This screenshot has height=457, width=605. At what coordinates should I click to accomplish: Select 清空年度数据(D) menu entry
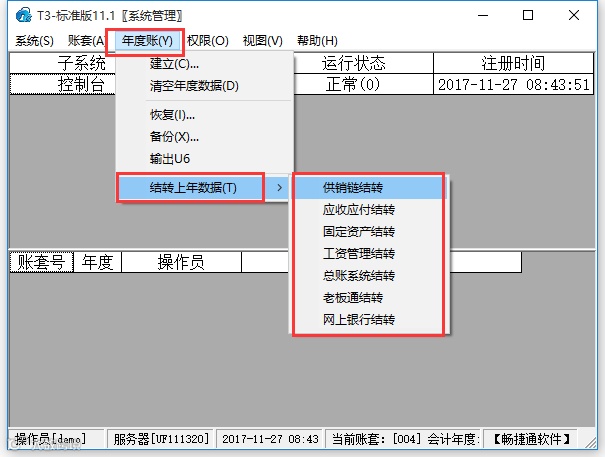click(x=204, y=86)
